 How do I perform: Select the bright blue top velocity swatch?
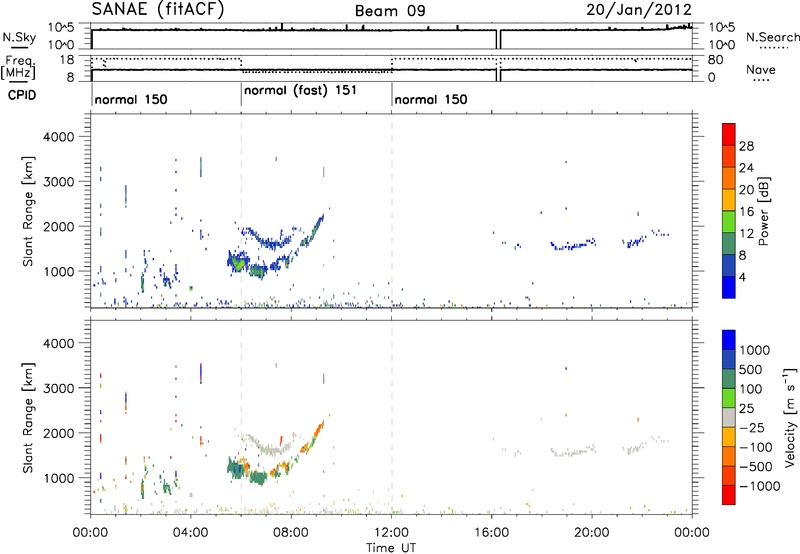tap(729, 340)
